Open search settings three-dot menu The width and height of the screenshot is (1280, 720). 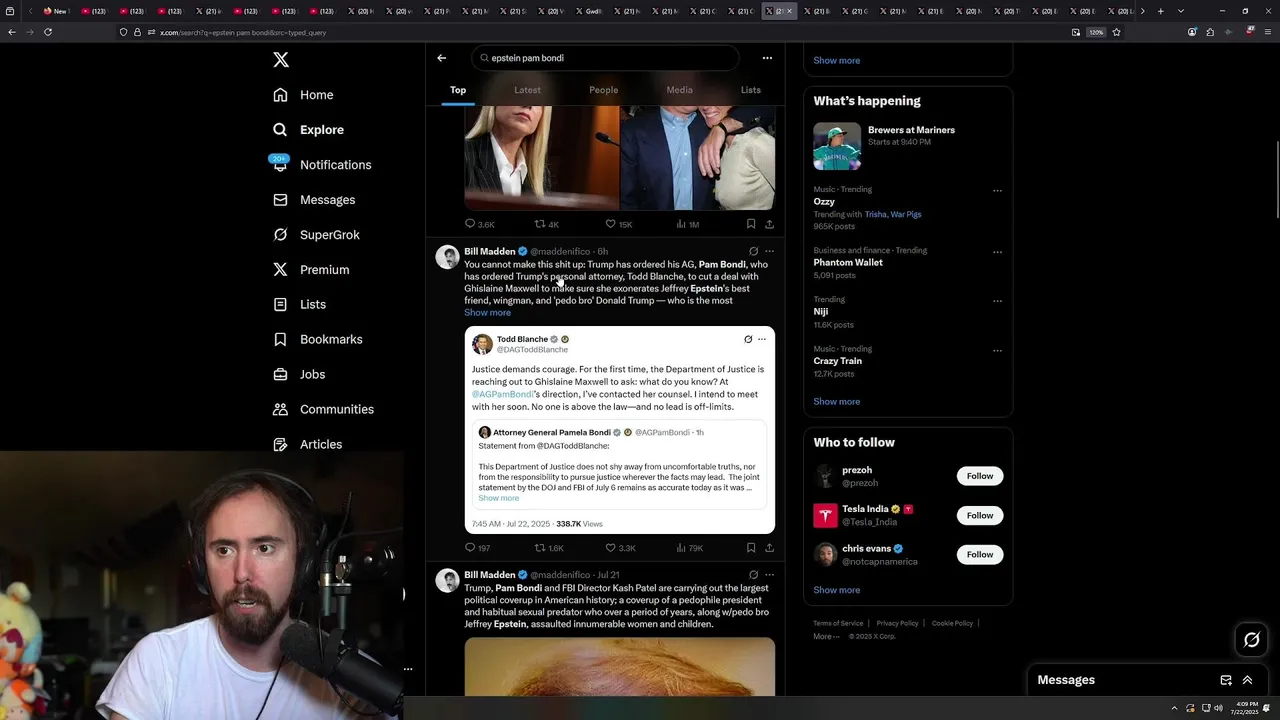click(767, 58)
